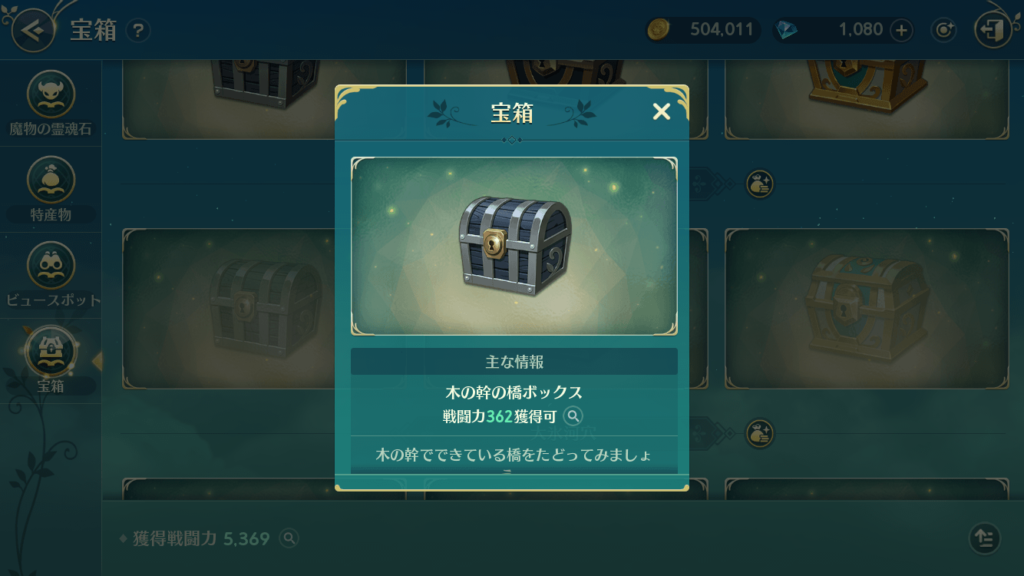
Task: Click the back arrow button
Action: click(33, 30)
